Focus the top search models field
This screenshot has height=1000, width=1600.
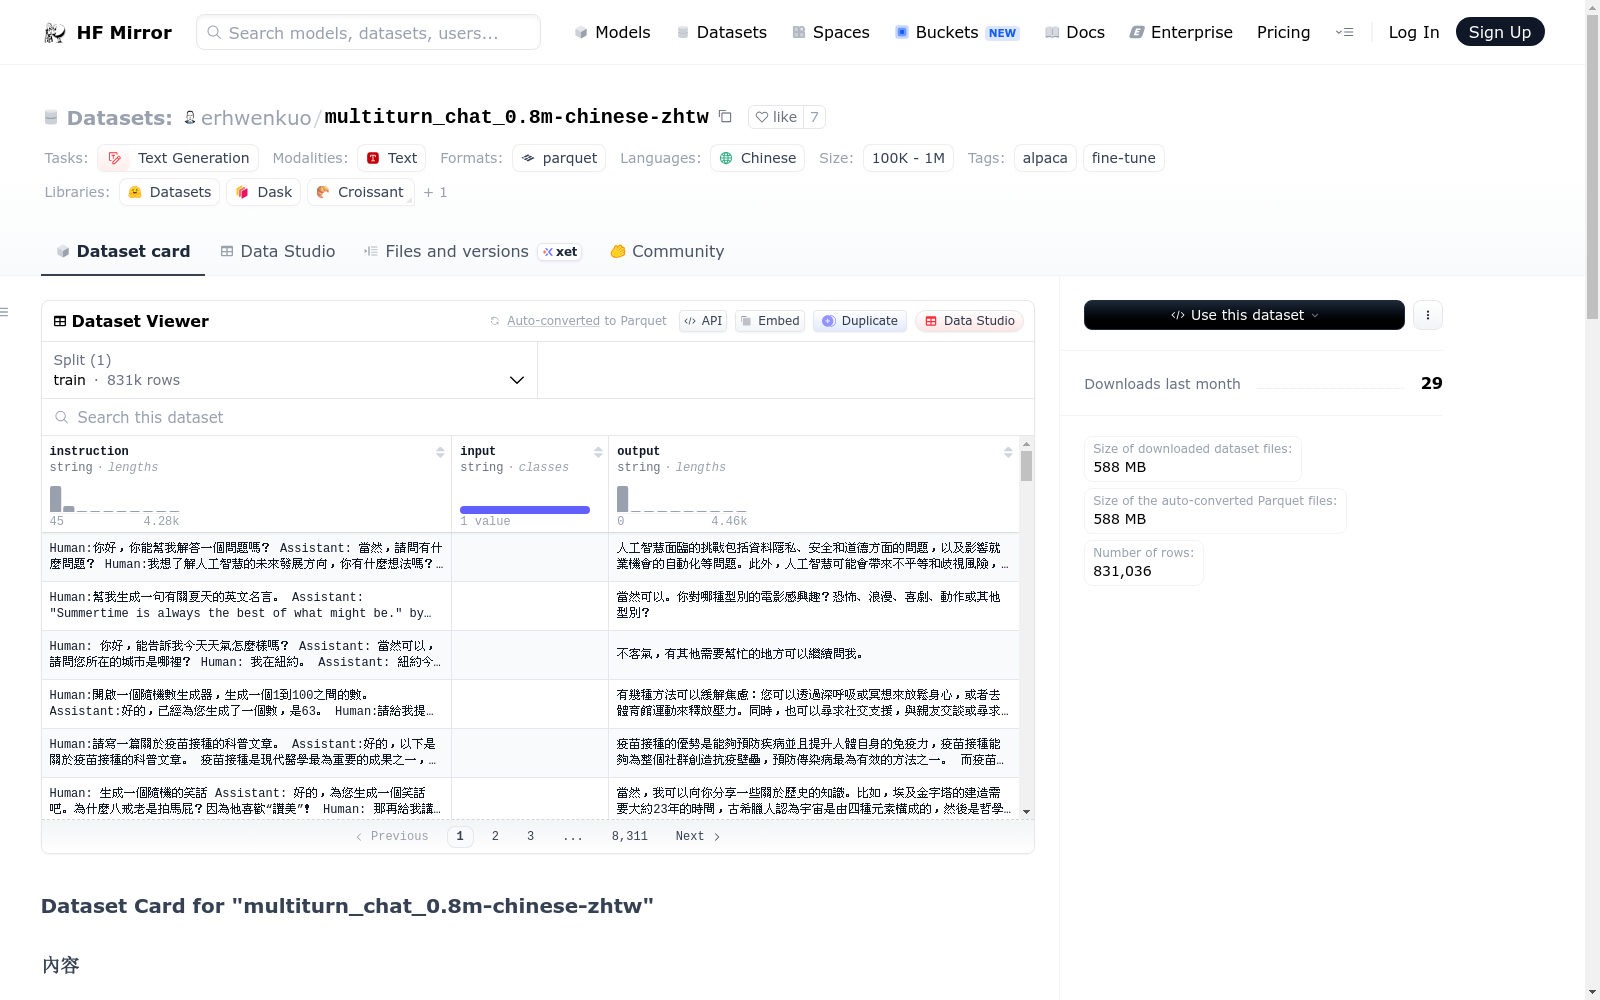pos(368,32)
